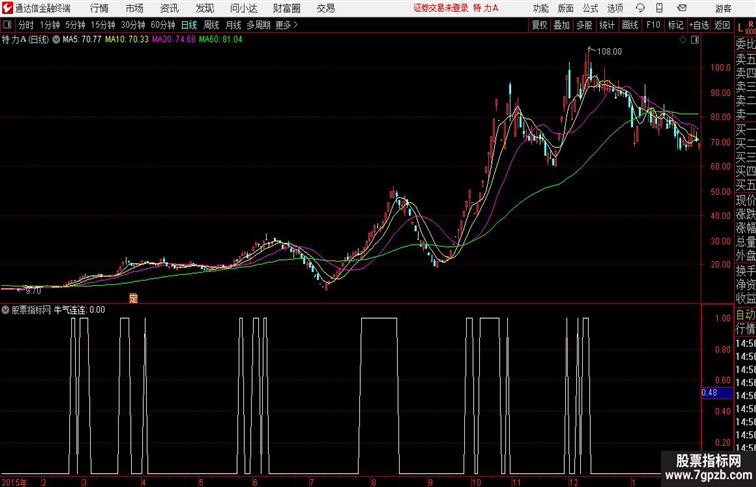Open the F10 company info button
756x487 pixels.
[653, 25]
